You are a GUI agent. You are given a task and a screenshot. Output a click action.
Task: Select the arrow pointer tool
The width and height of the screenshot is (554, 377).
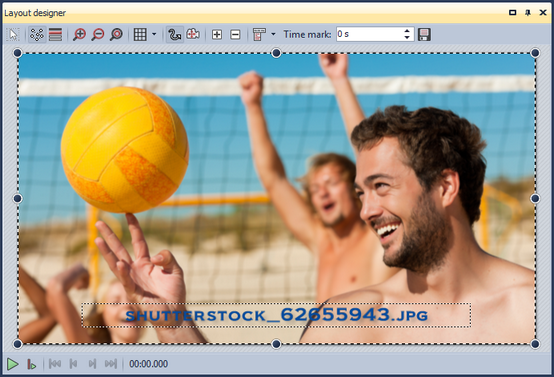[13, 34]
